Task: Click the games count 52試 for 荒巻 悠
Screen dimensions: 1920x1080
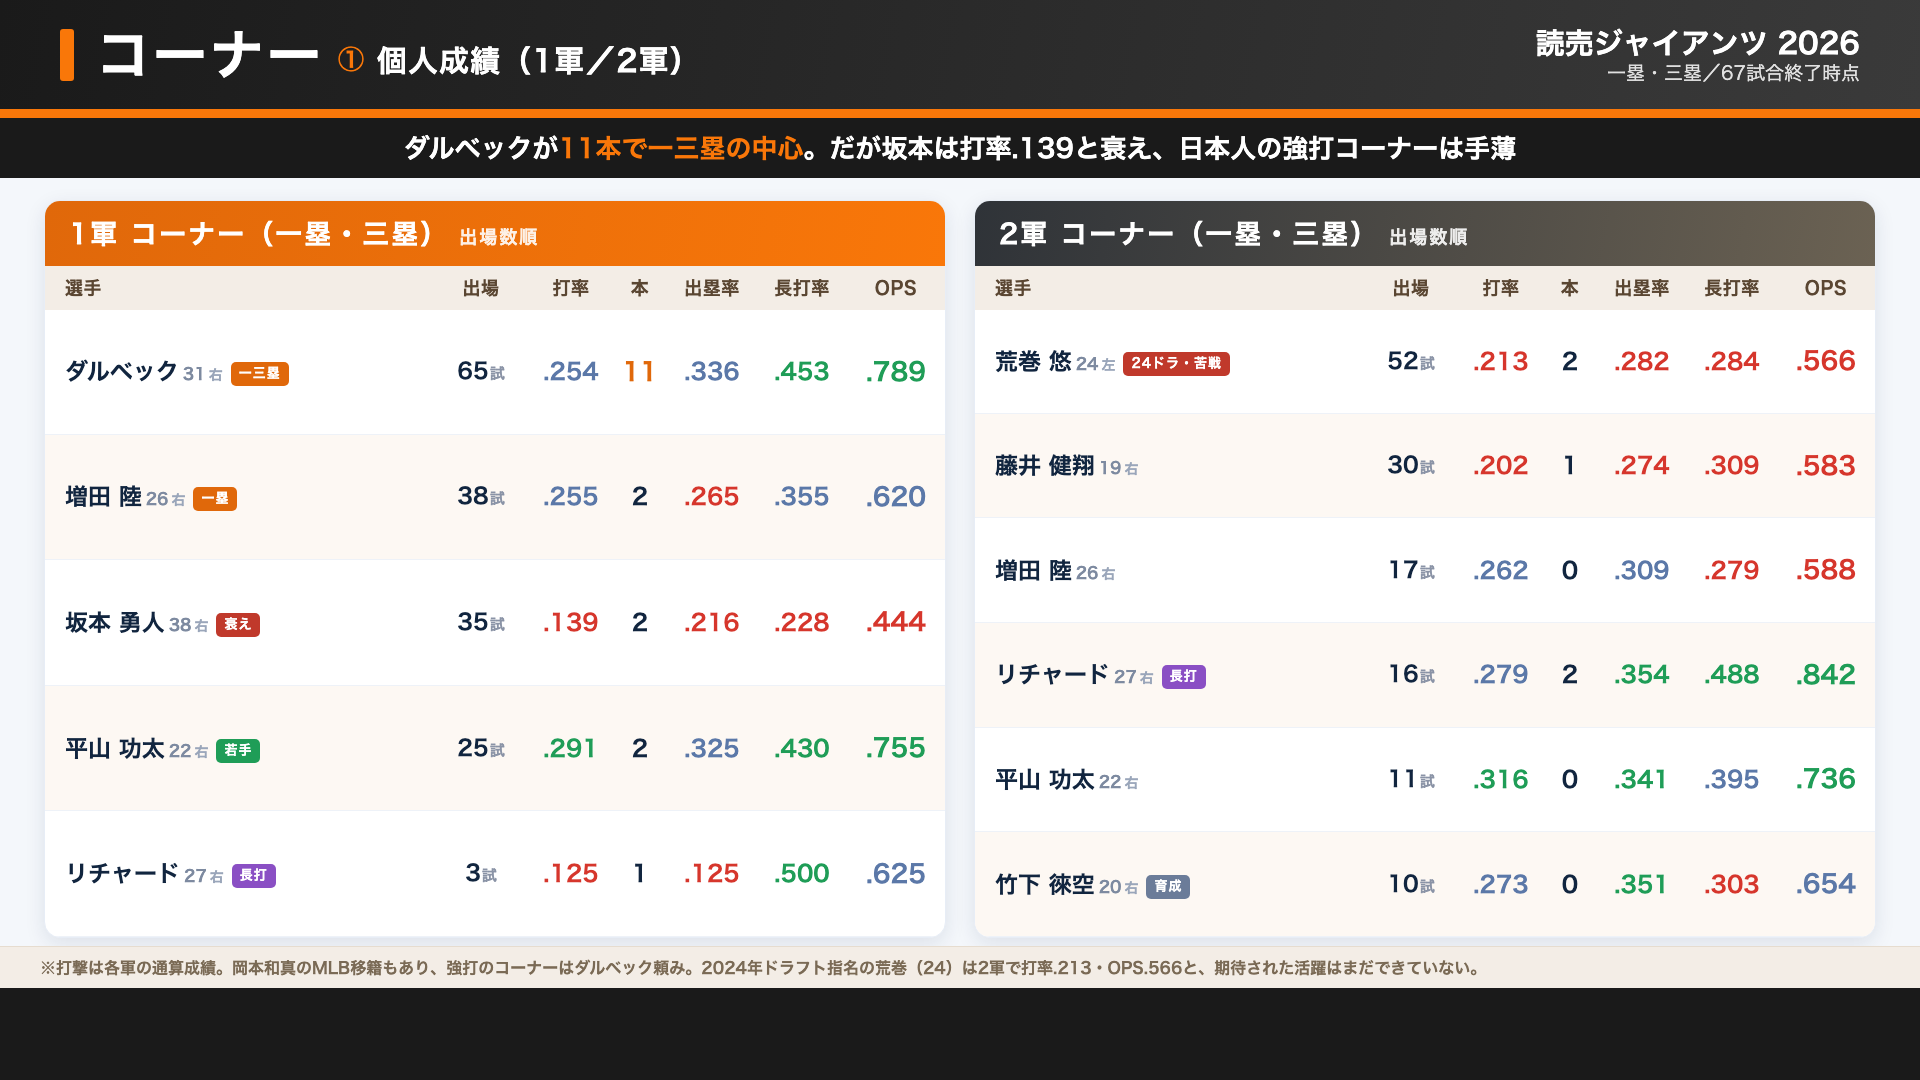Action: 1411,362
